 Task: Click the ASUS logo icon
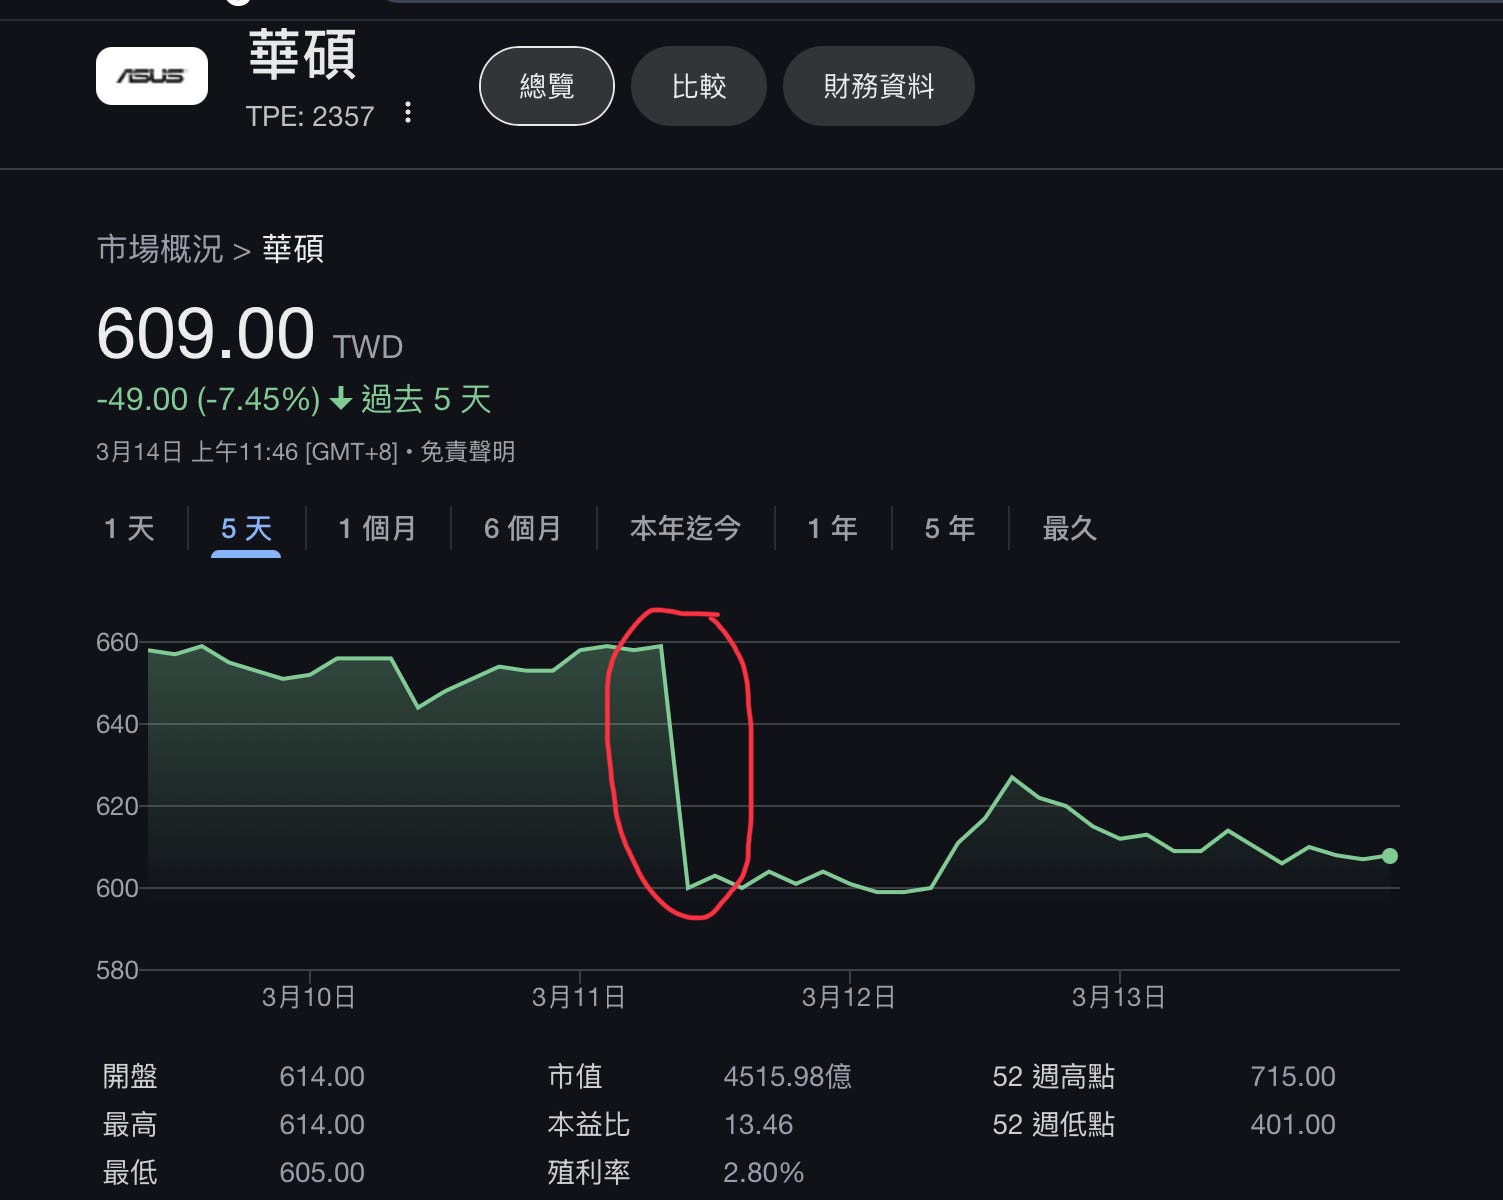tap(152, 76)
